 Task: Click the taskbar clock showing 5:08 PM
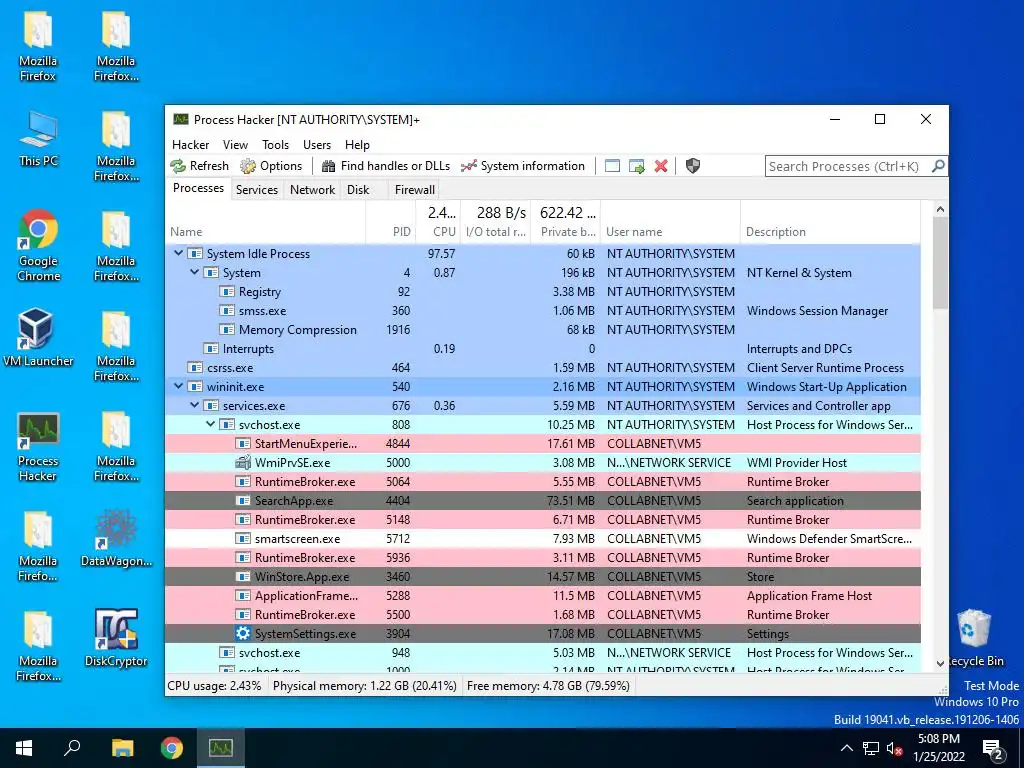(x=938, y=748)
